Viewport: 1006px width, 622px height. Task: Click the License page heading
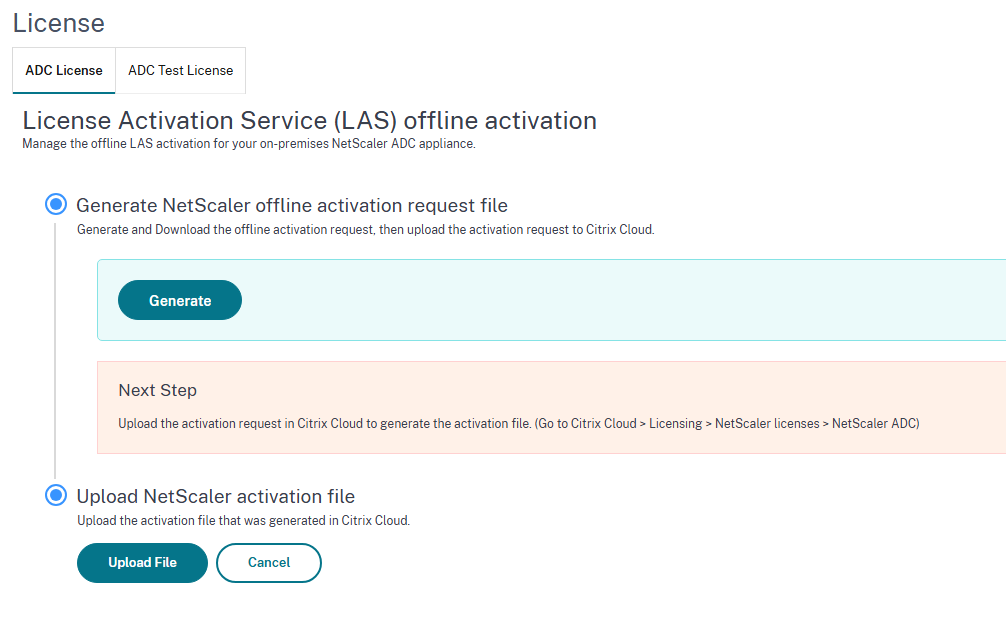click(59, 22)
